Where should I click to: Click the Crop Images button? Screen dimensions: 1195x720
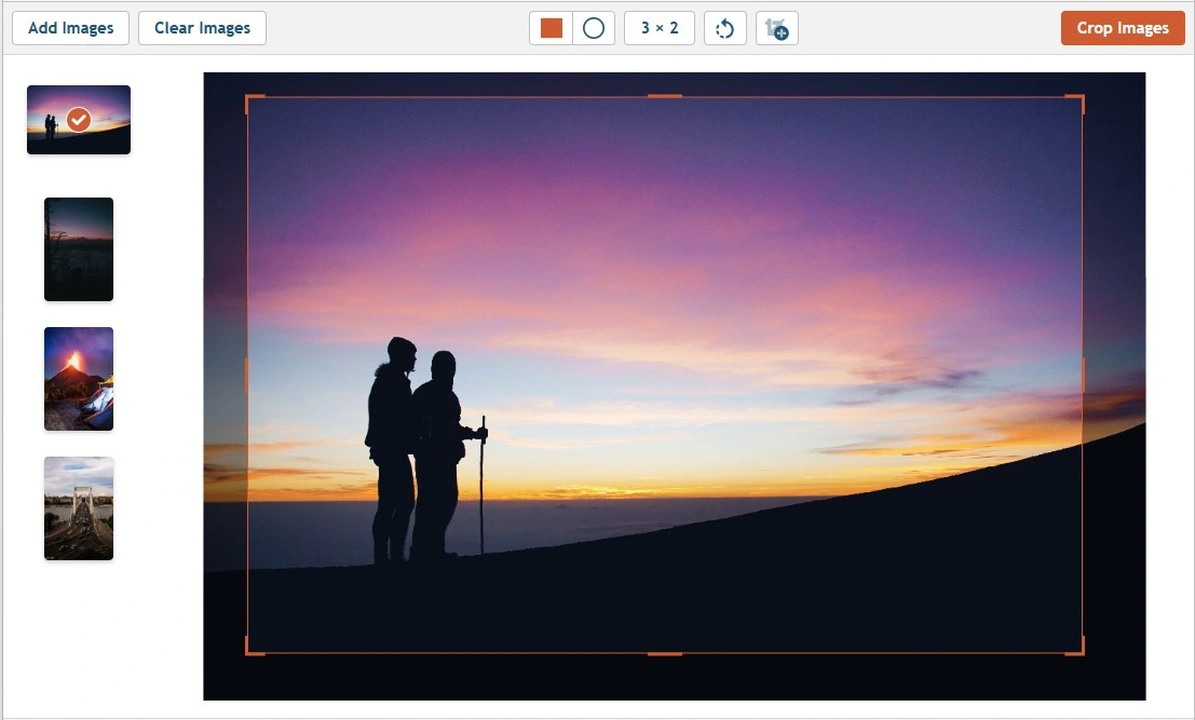point(1122,28)
